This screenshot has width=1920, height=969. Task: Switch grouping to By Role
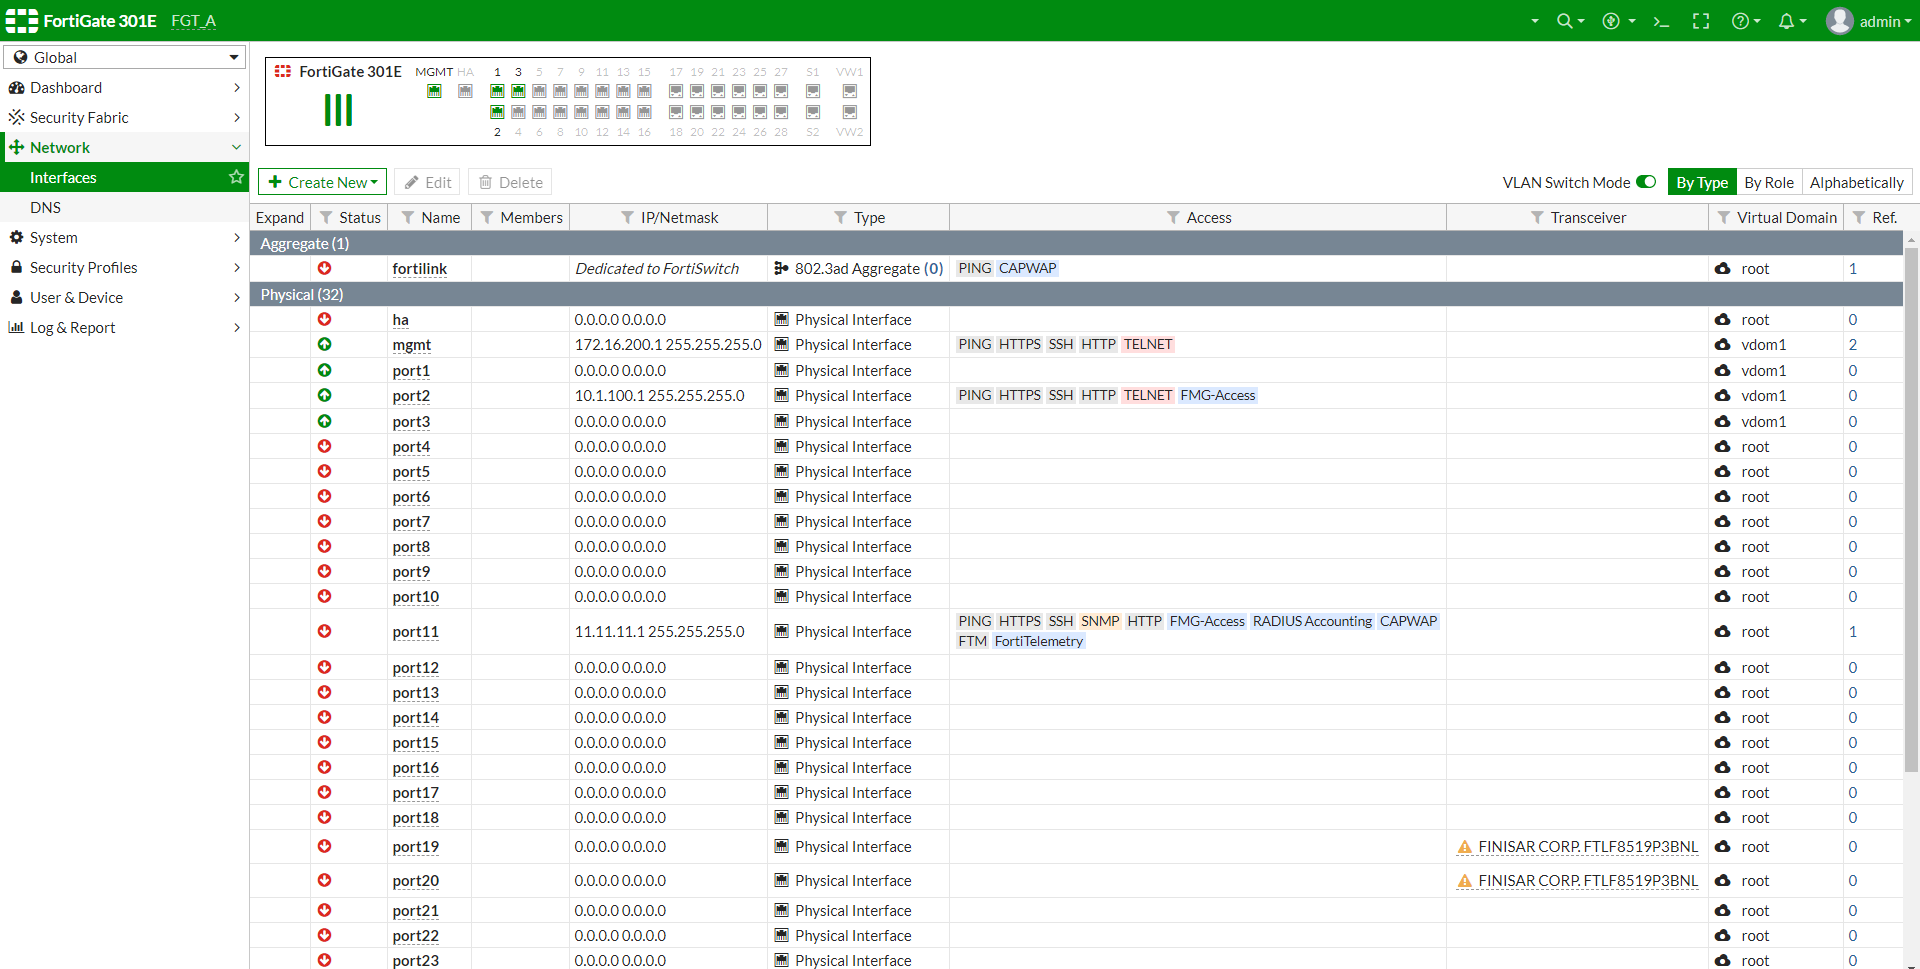[x=1768, y=182]
